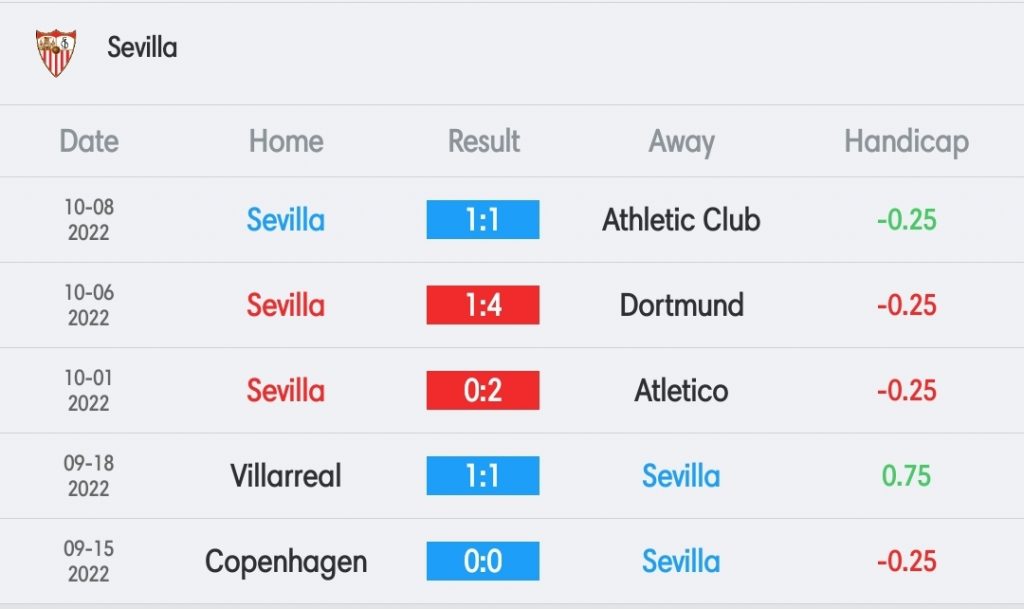Click the 10-08 2022 match date
The height and width of the screenshot is (609, 1024).
tap(89, 219)
